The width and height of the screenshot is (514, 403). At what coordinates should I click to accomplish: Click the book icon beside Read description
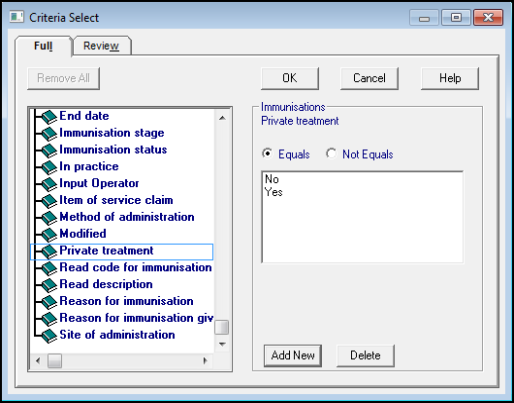[50, 285]
